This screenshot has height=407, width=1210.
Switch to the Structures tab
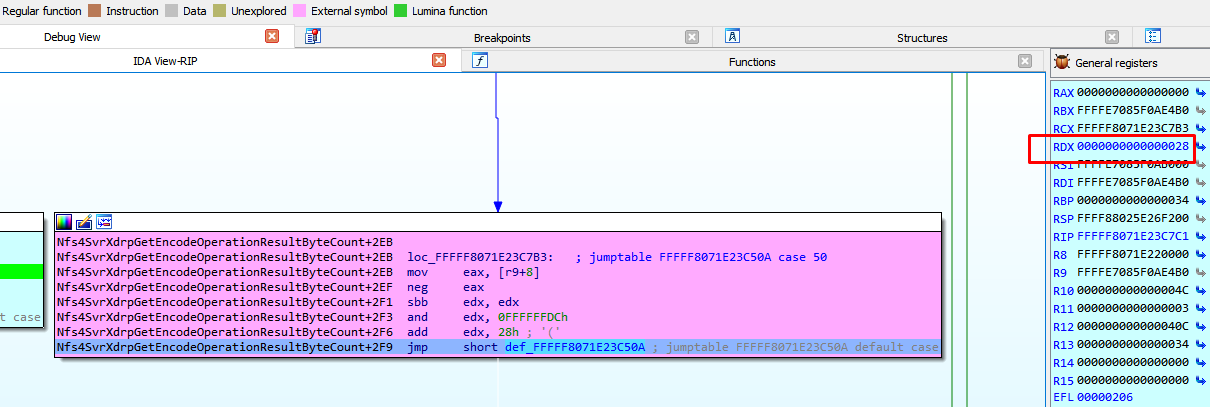921,38
